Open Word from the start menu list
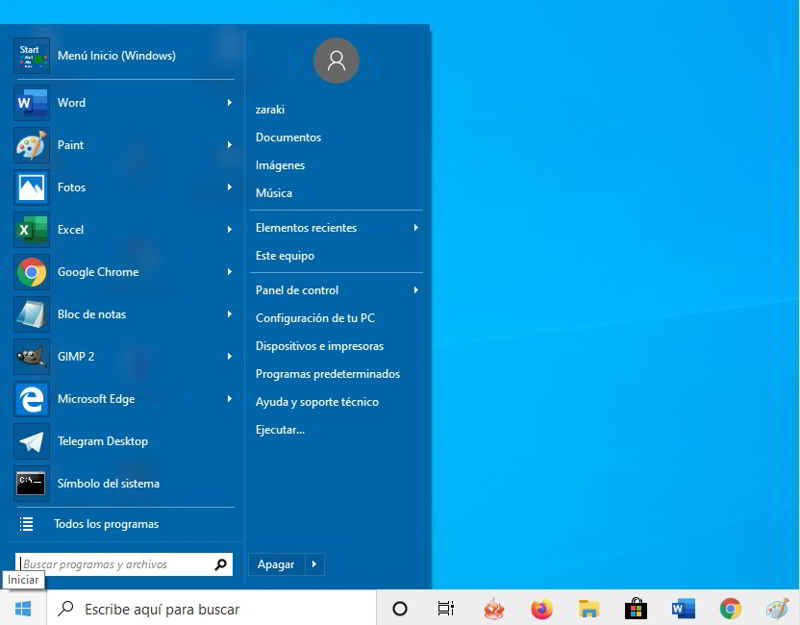The image size is (800, 625). [x=70, y=103]
